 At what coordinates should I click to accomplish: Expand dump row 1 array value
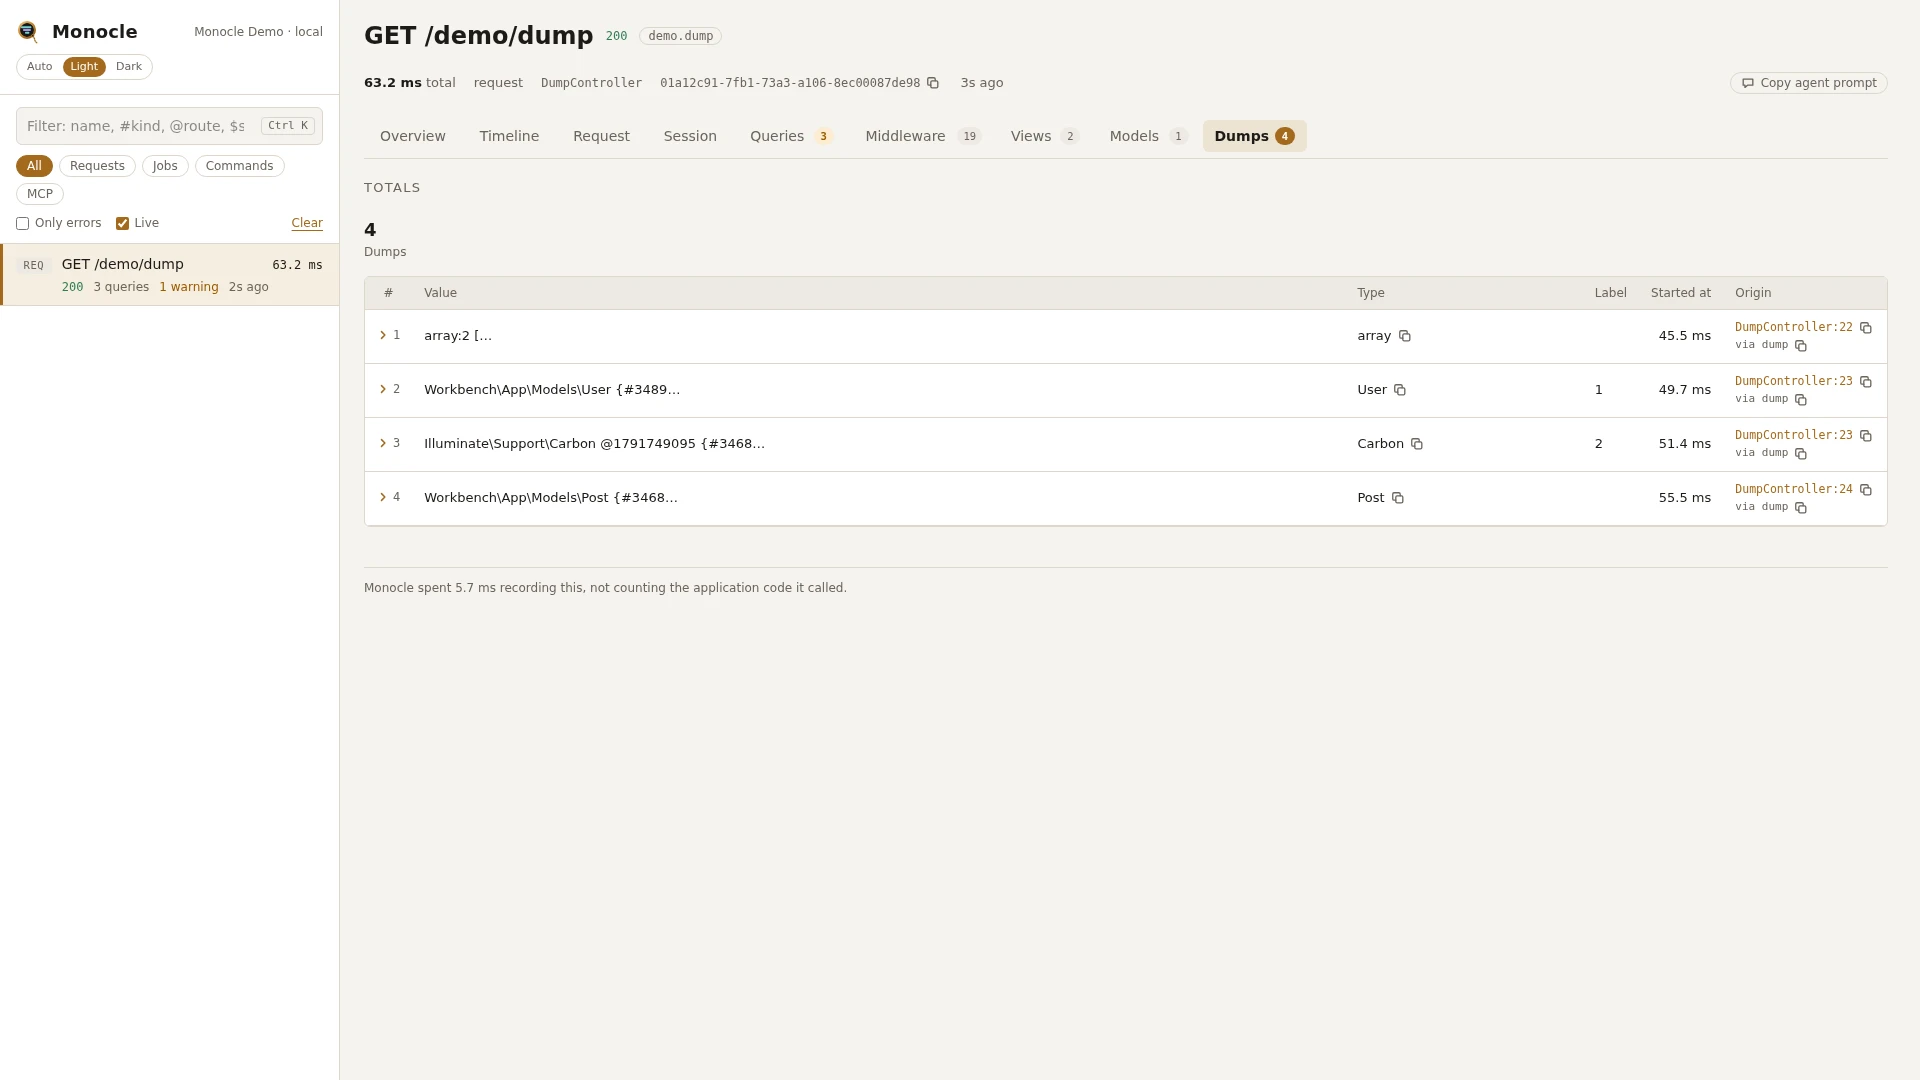click(383, 336)
